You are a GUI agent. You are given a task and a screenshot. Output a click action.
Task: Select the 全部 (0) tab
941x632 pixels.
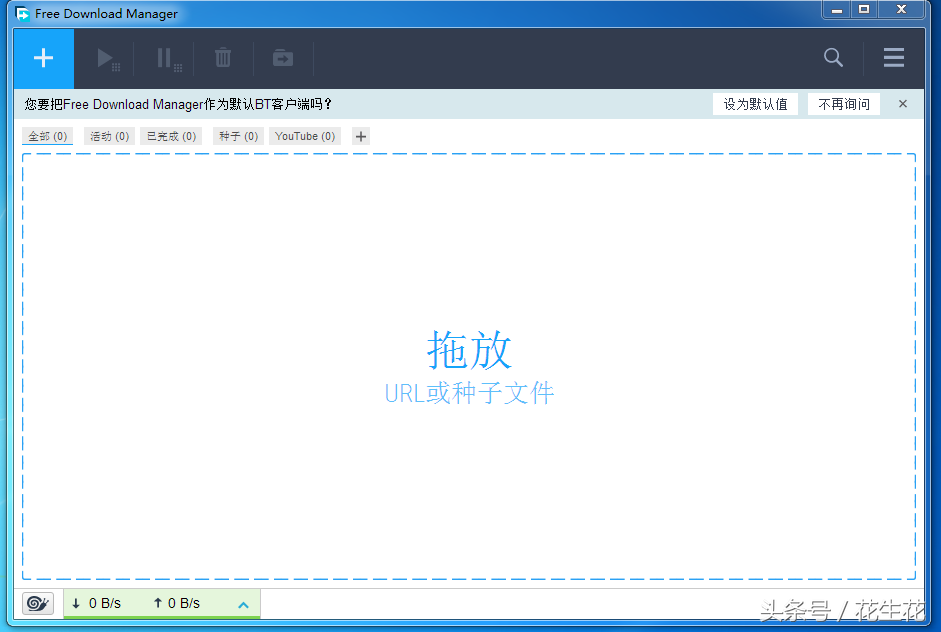tap(47, 136)
